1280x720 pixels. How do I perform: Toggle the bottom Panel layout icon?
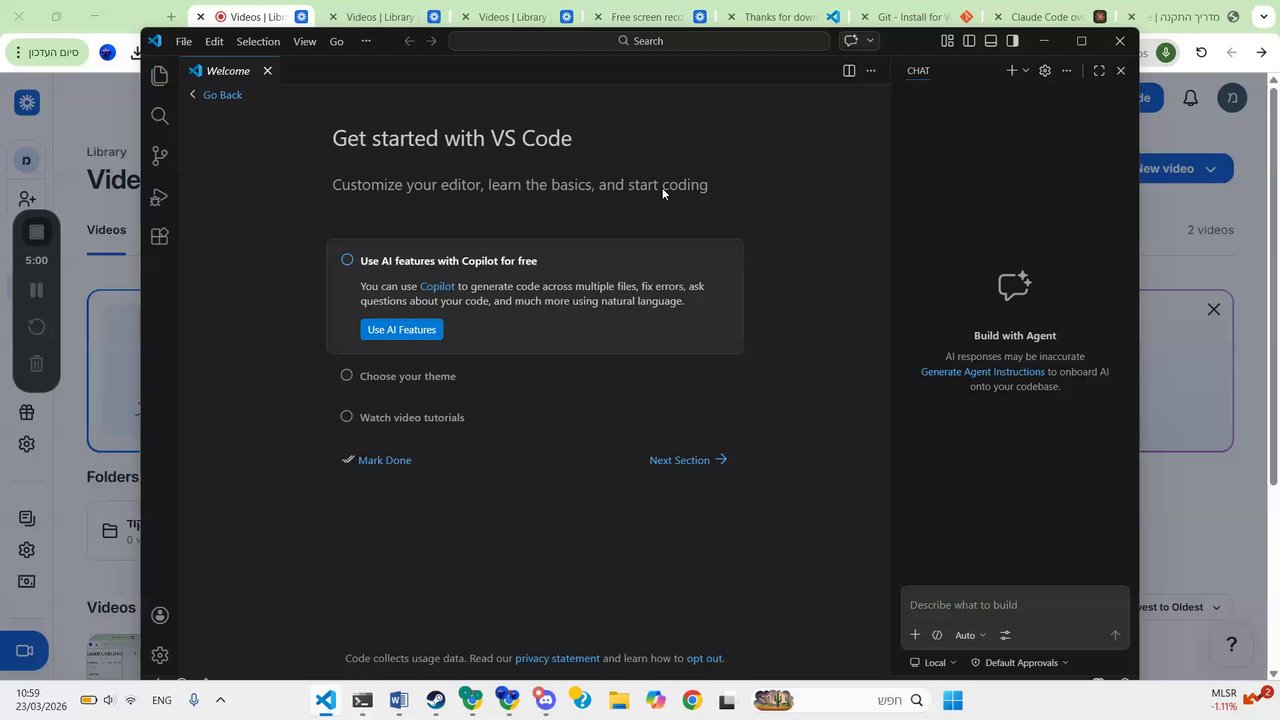coord(991,41)
